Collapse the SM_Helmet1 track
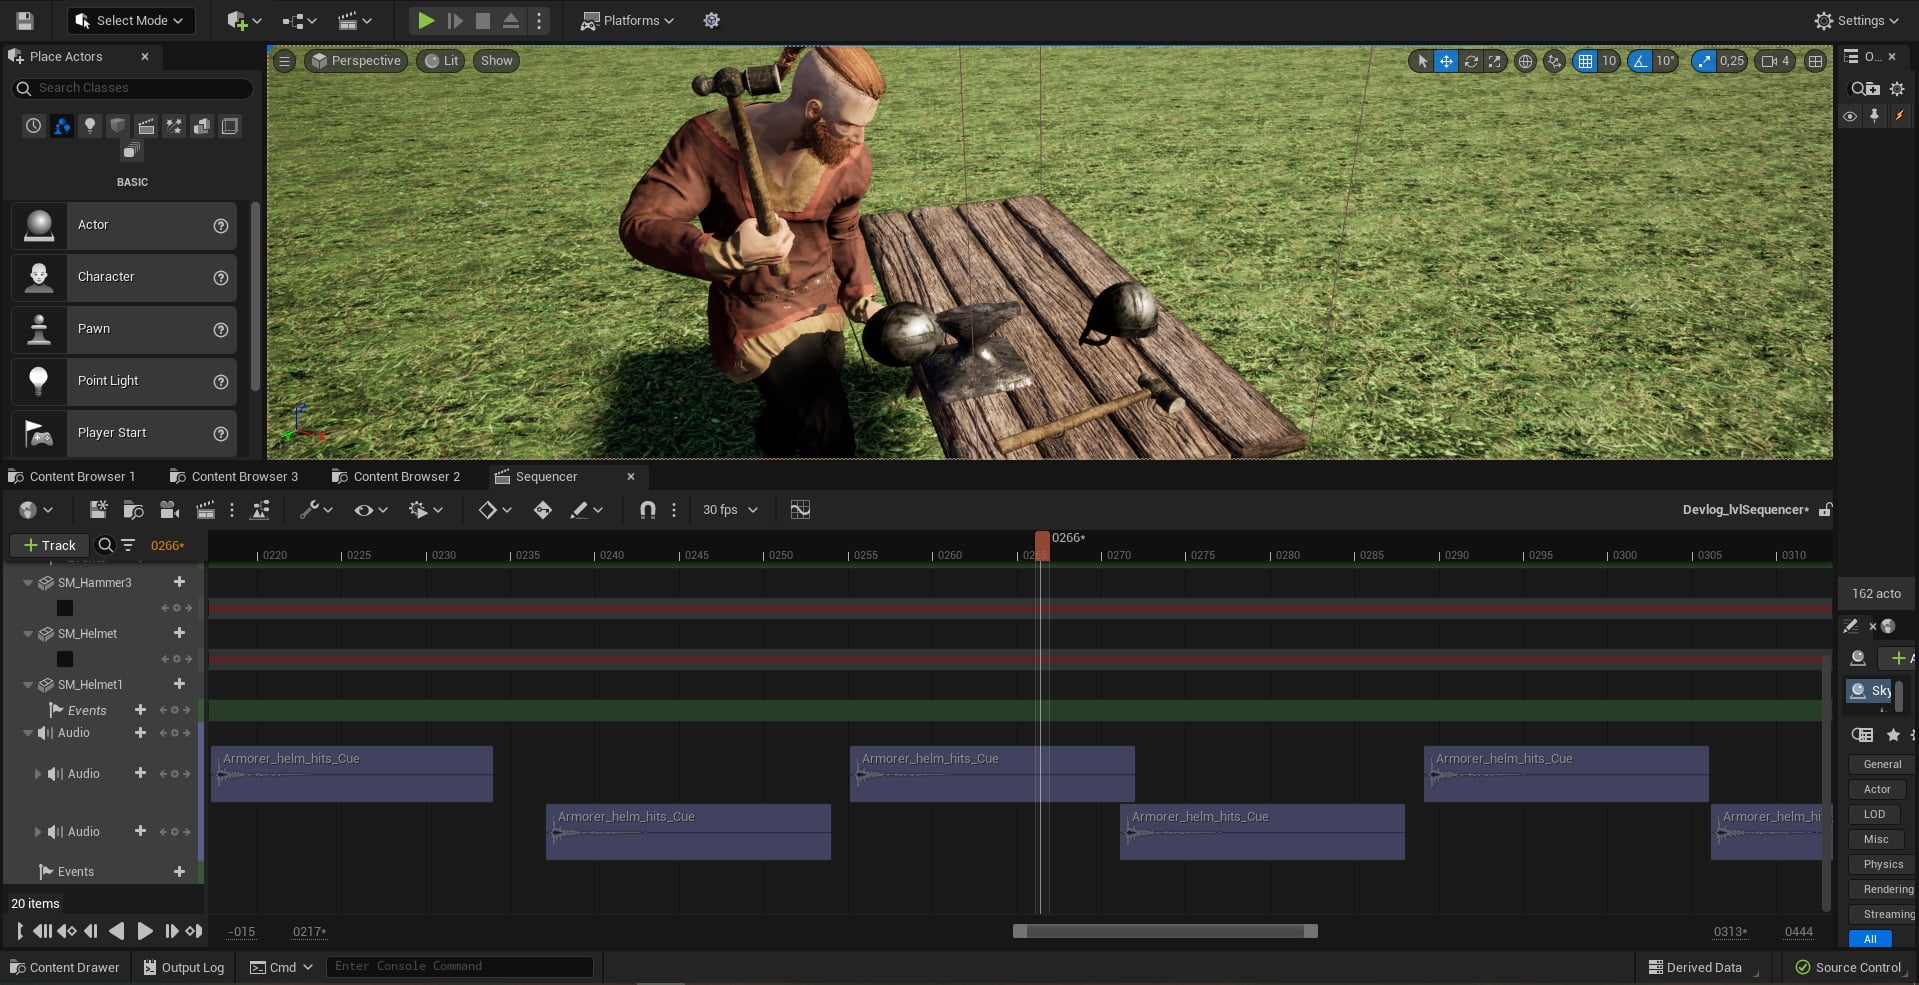 point(28,685)
